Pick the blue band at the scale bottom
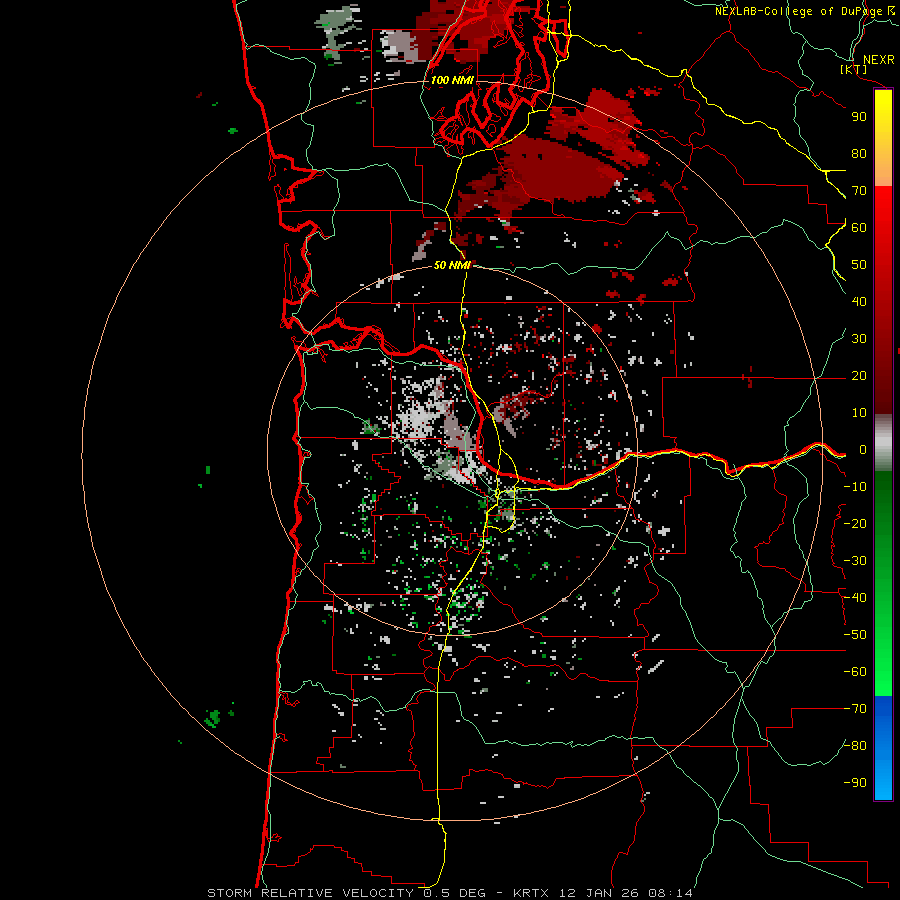Screen dimensions: 900x900 (883, 747)
